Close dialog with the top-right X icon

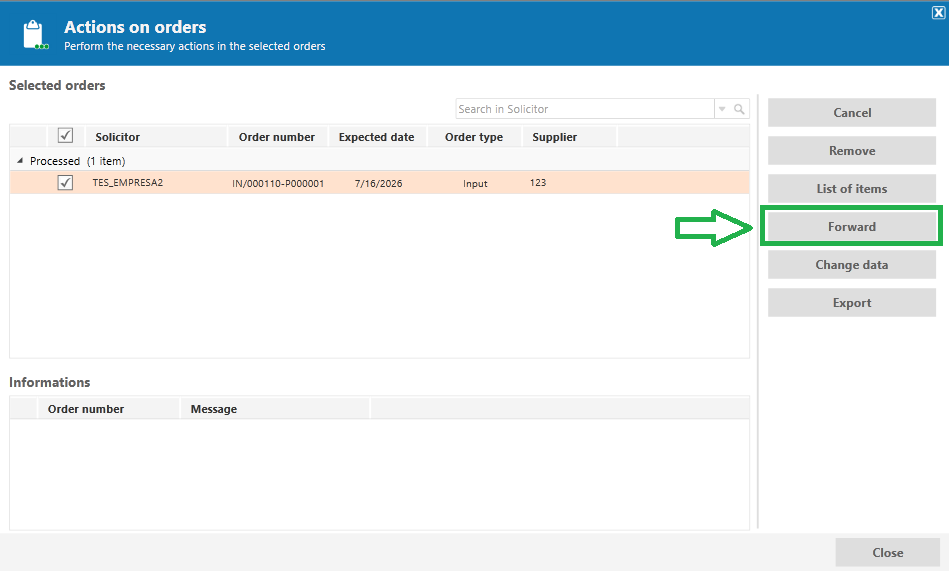tap(938, 13)
